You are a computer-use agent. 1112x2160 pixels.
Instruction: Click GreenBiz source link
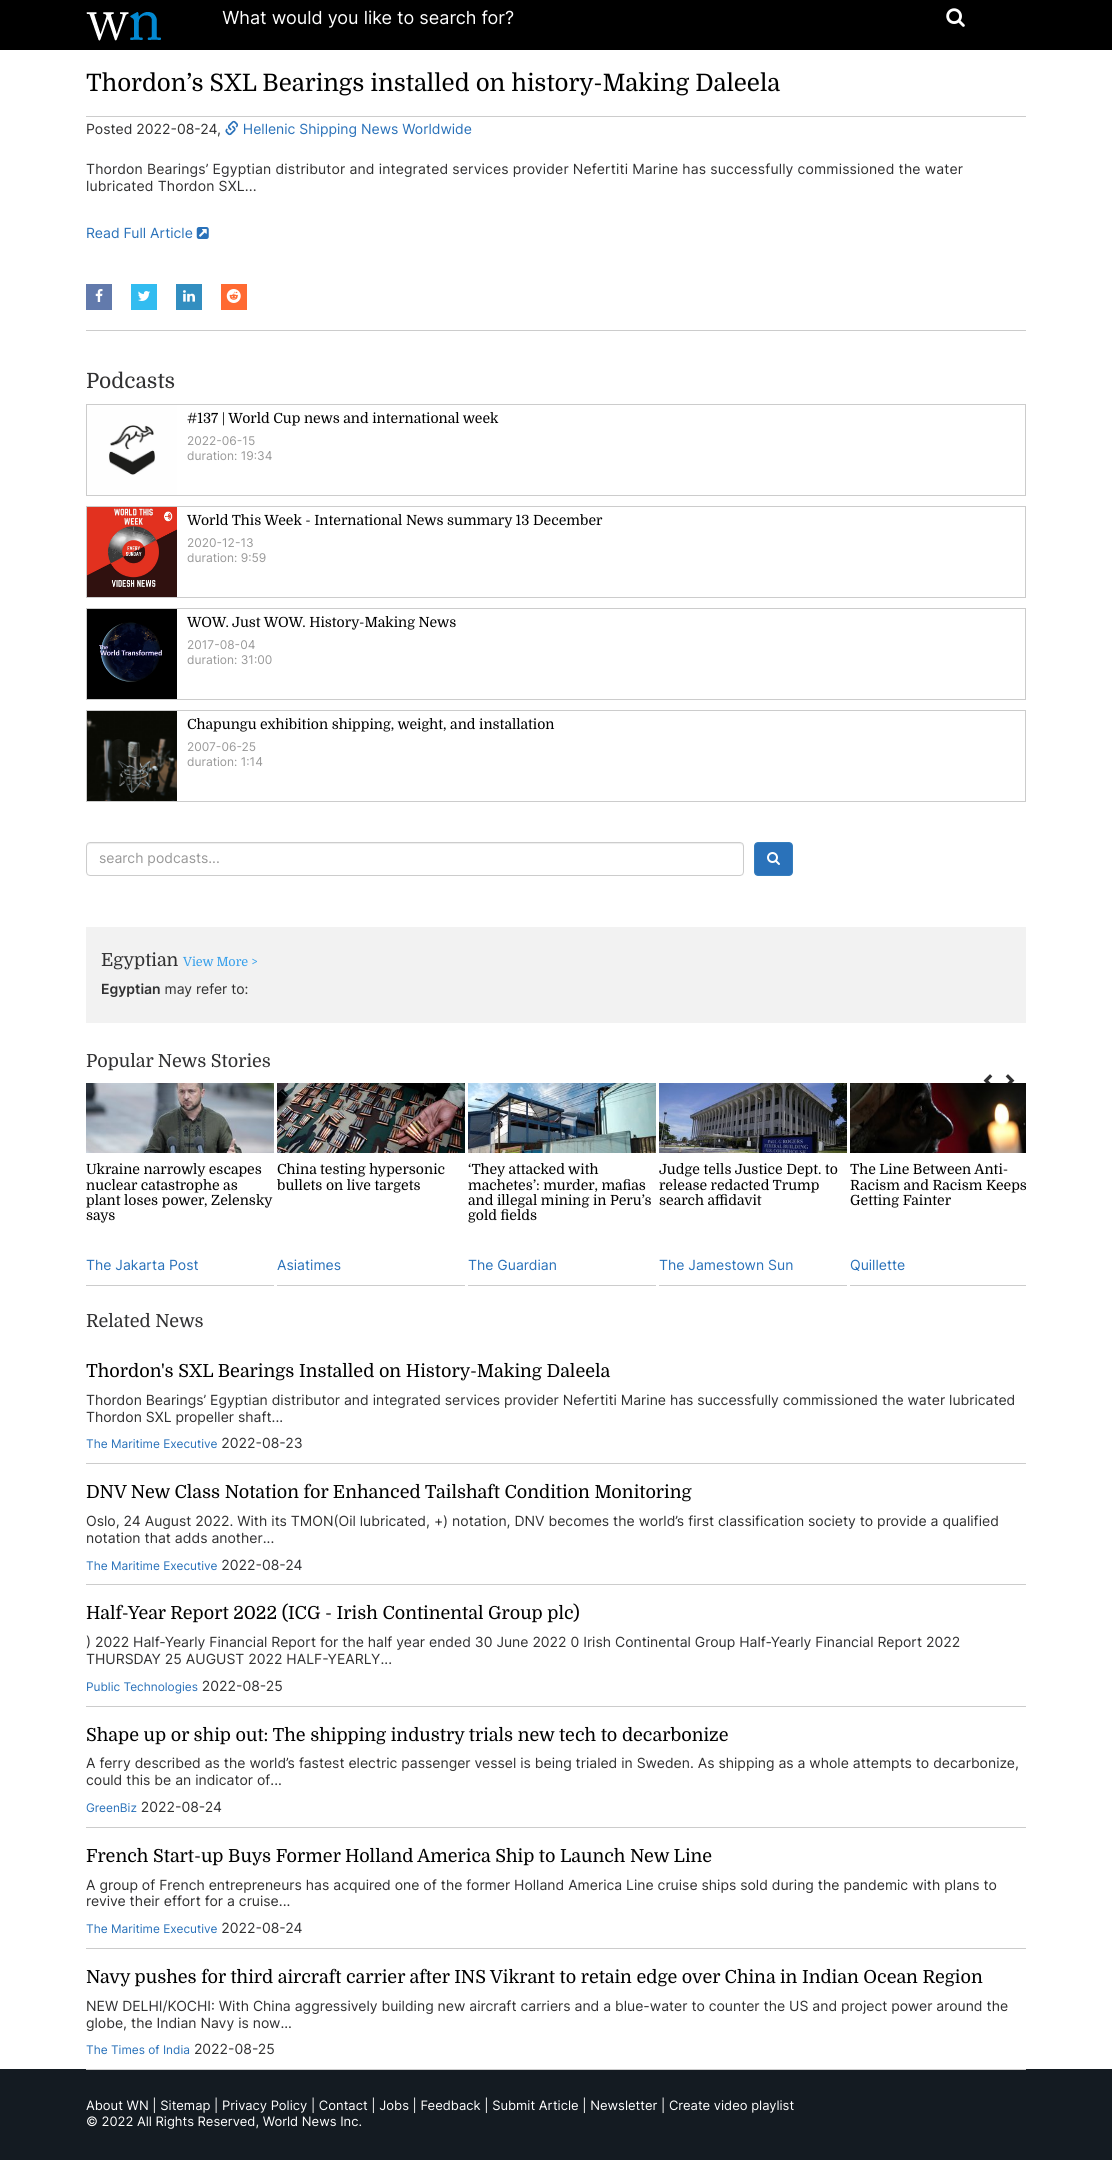pos(111,1808)
